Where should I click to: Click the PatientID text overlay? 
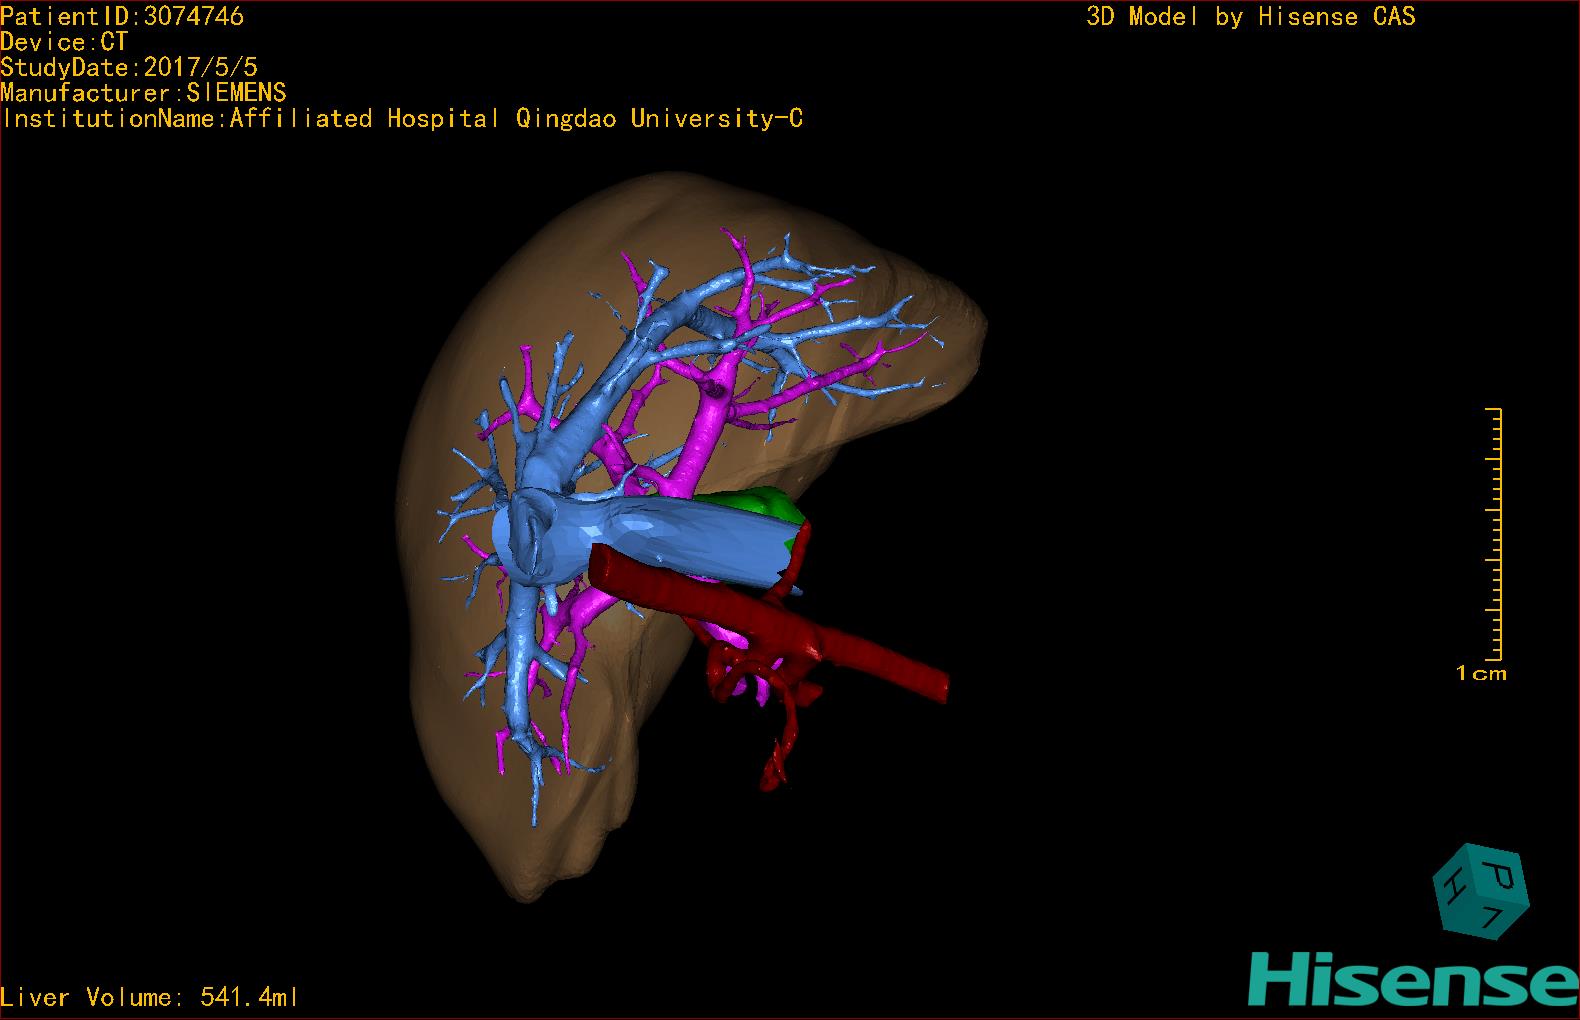pos(122,16)
